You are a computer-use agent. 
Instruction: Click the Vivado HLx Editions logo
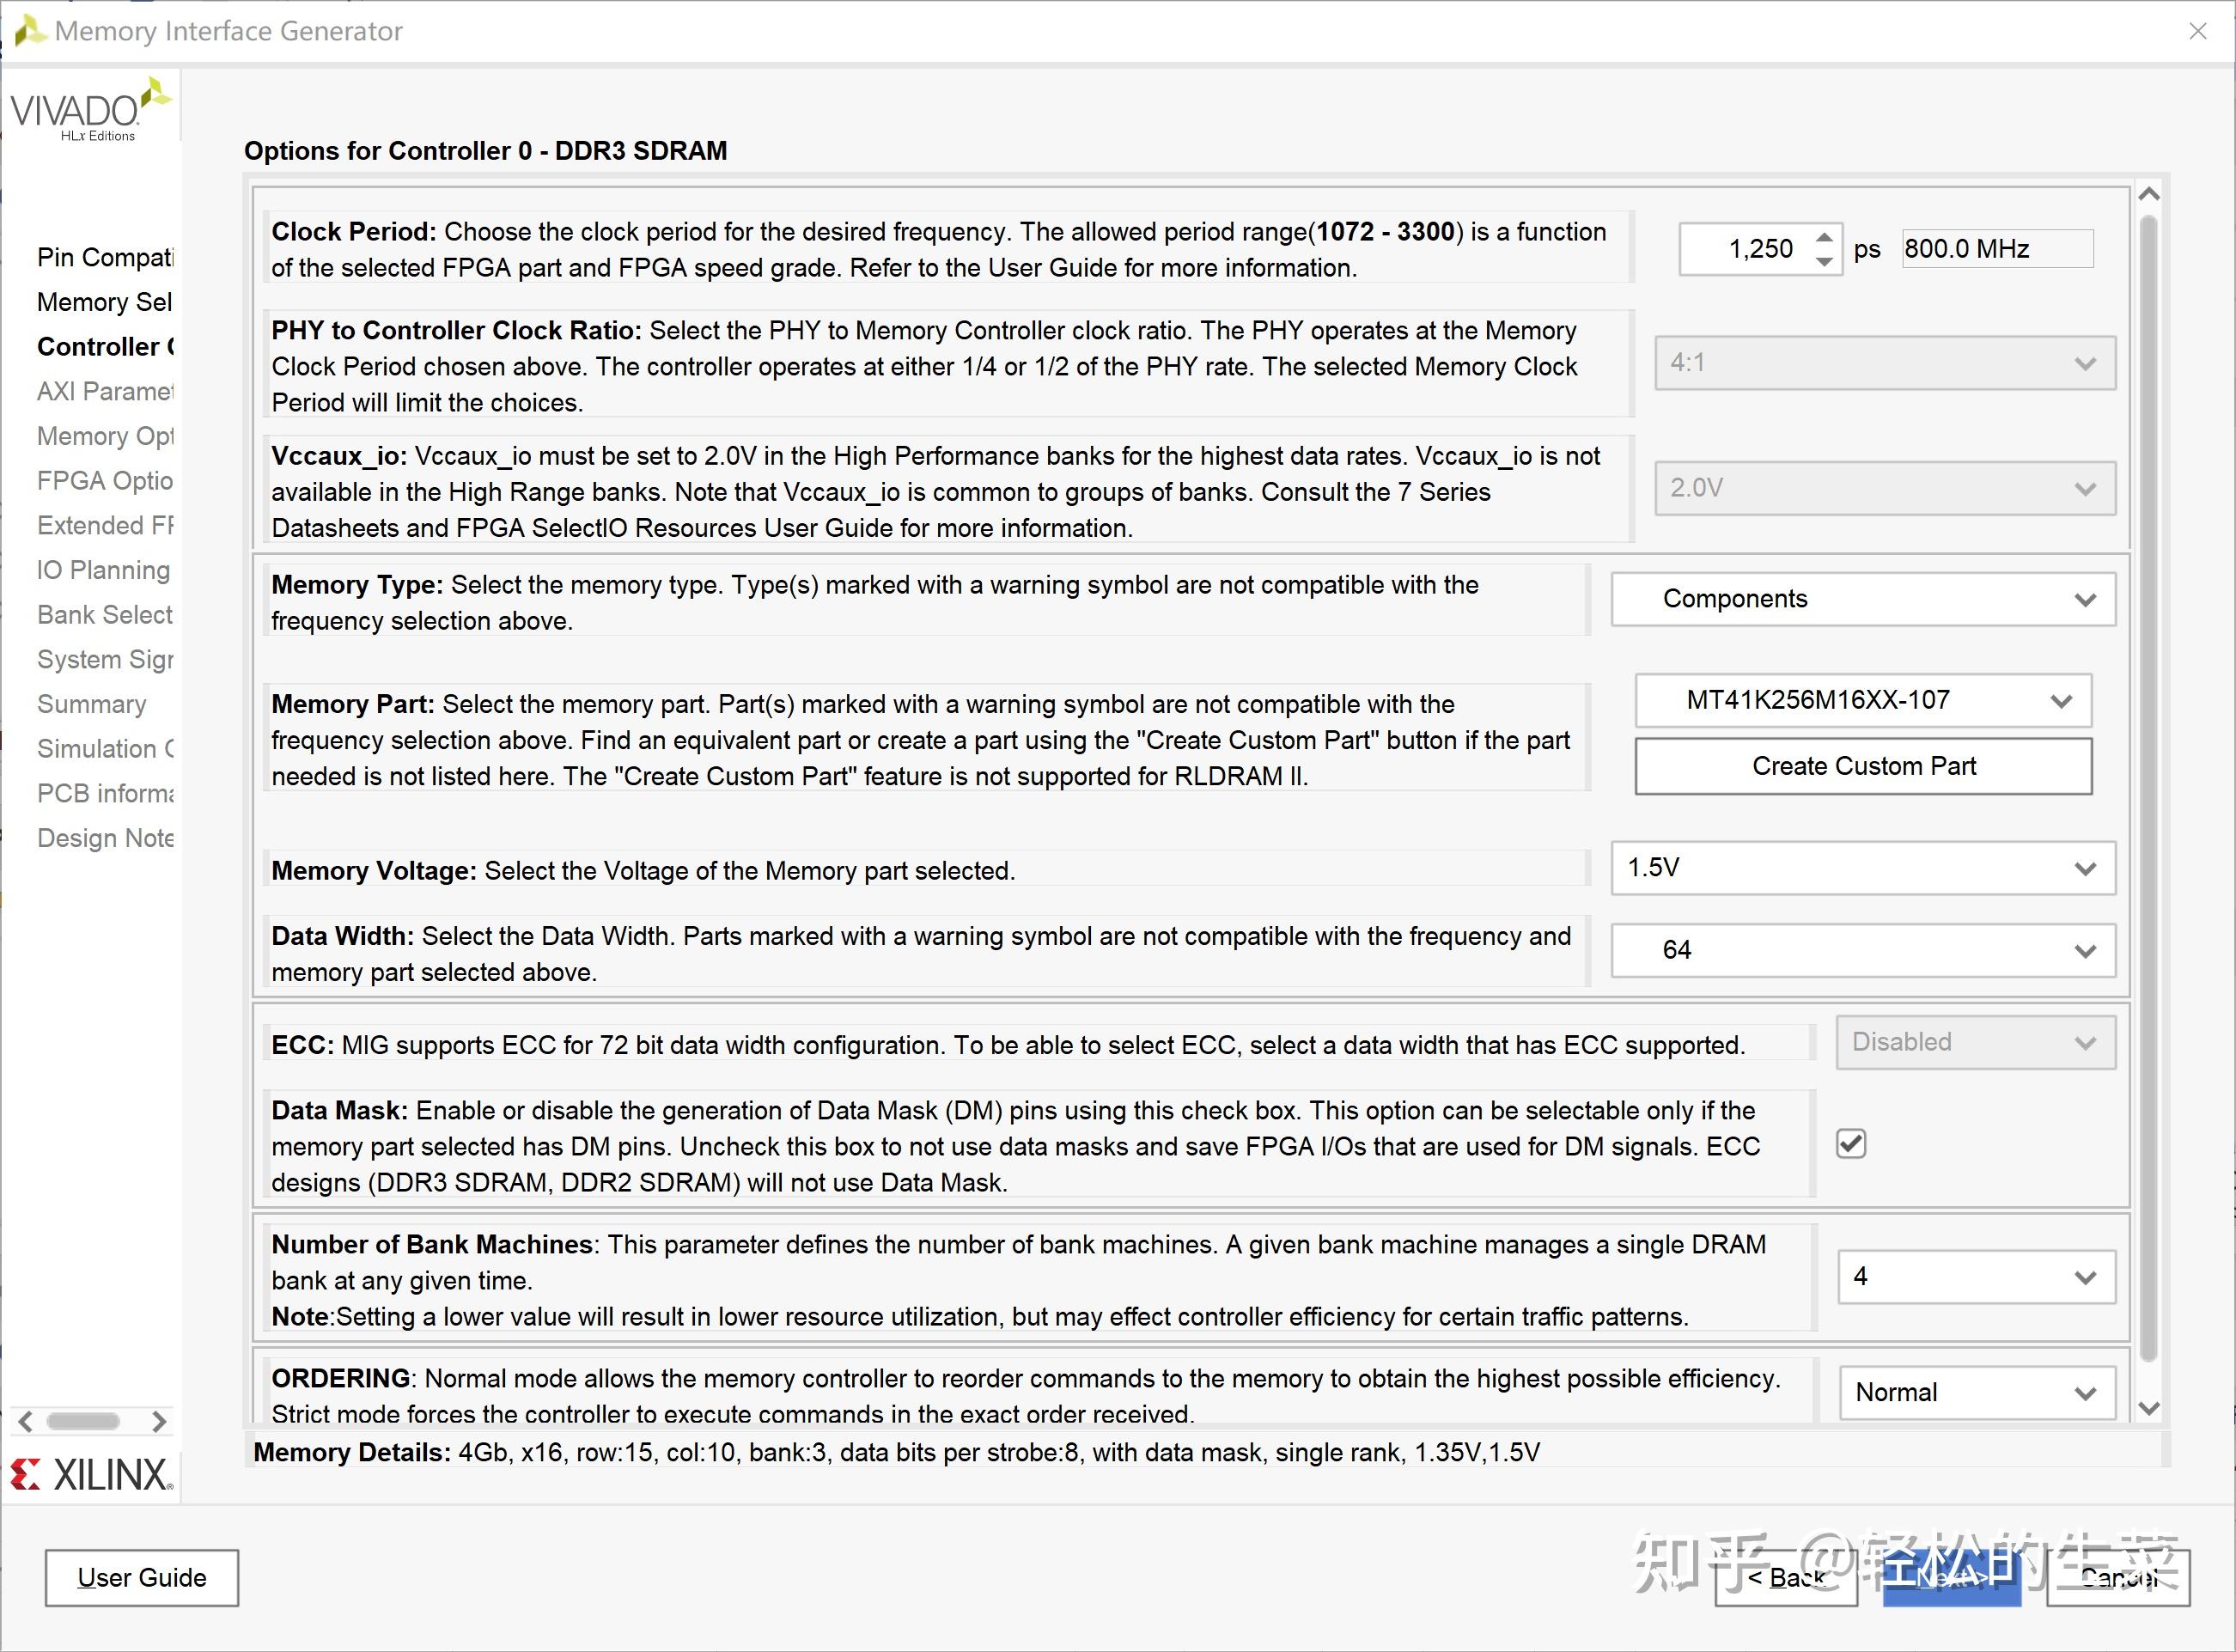point(91,110)
